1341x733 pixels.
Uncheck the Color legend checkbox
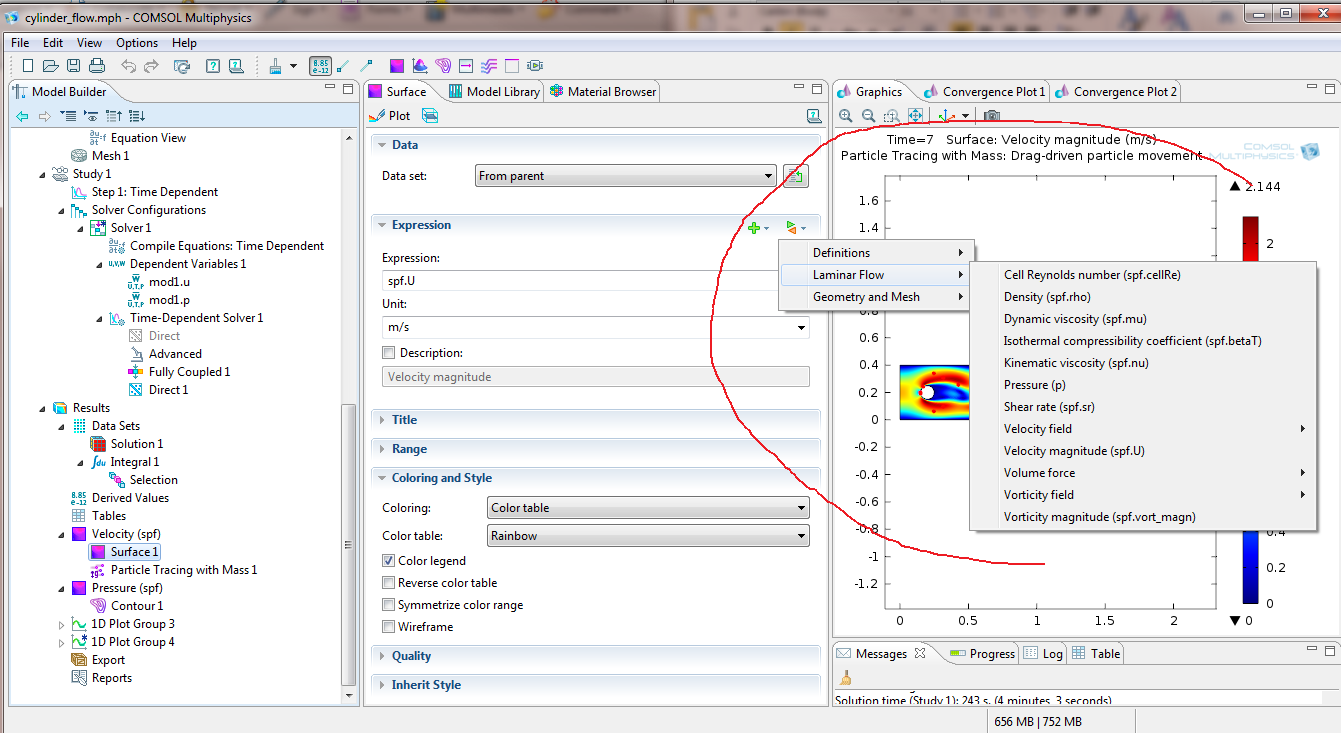(x=389, y=561)
